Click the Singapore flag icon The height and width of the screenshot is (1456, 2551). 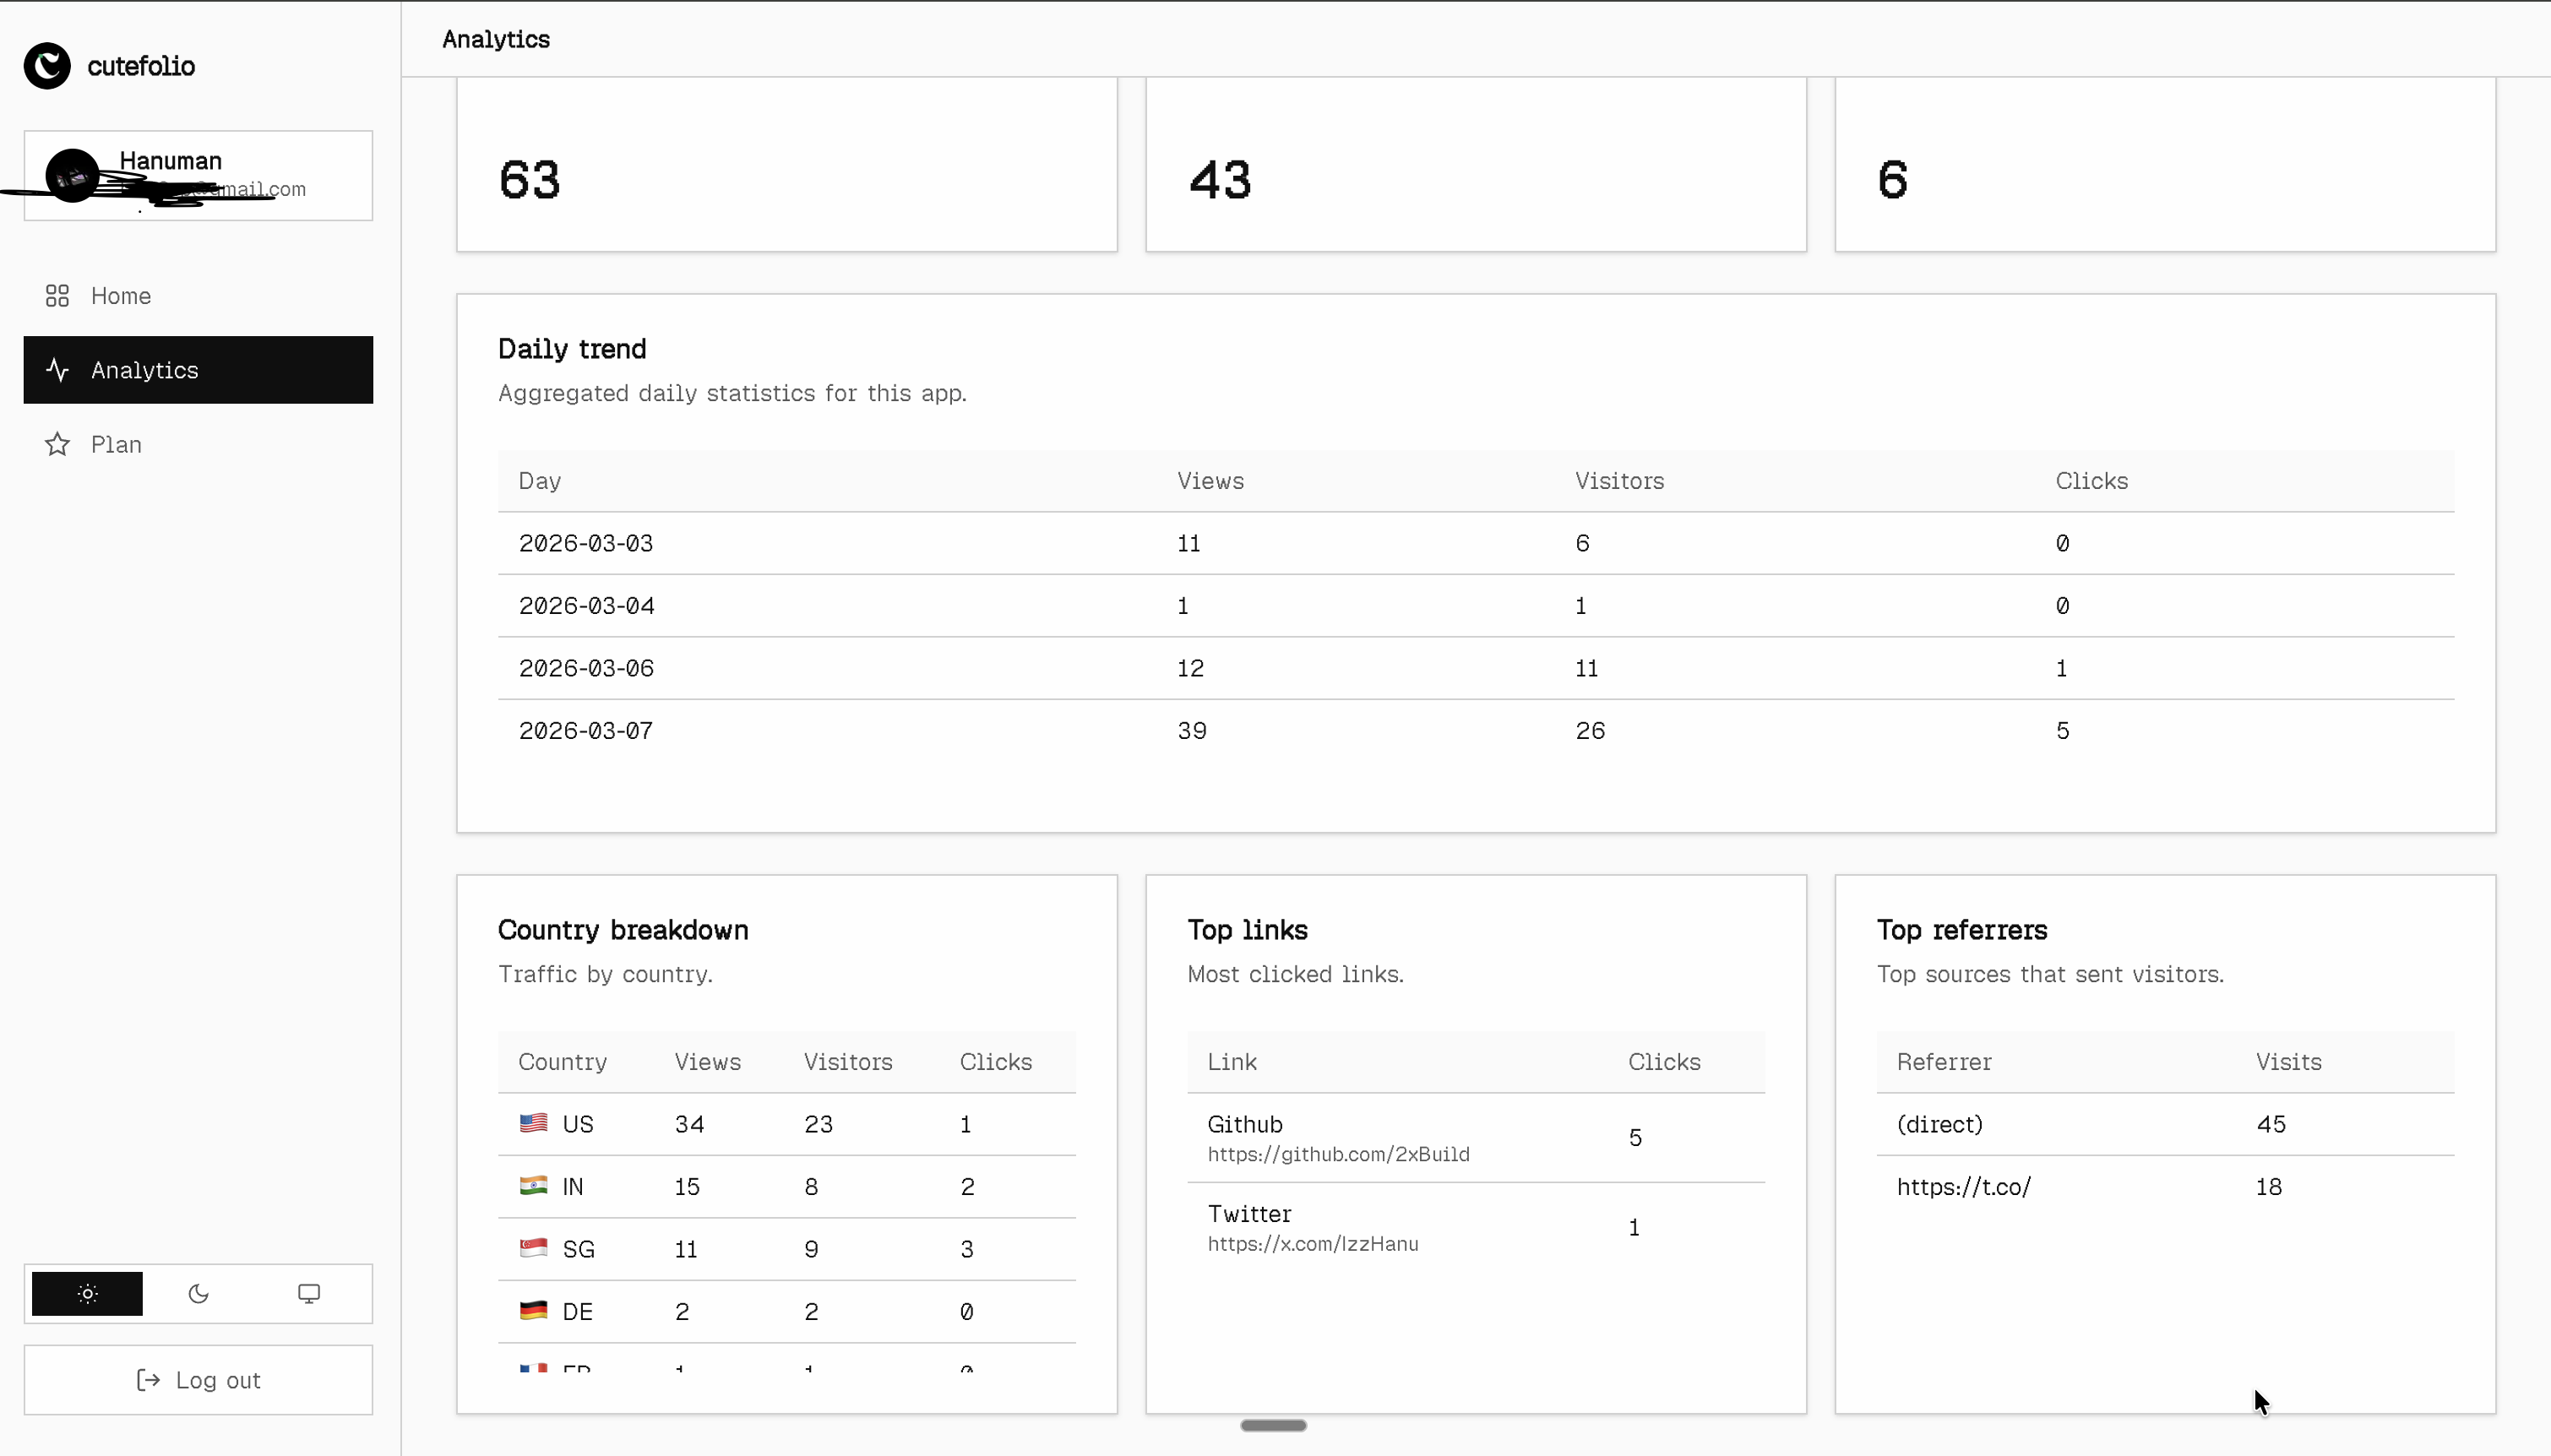(533, 1248)
